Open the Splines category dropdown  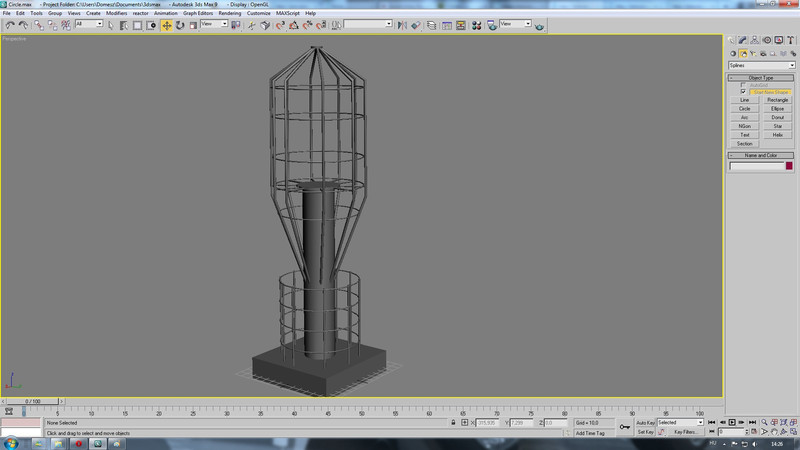click(x=761, y=65)
